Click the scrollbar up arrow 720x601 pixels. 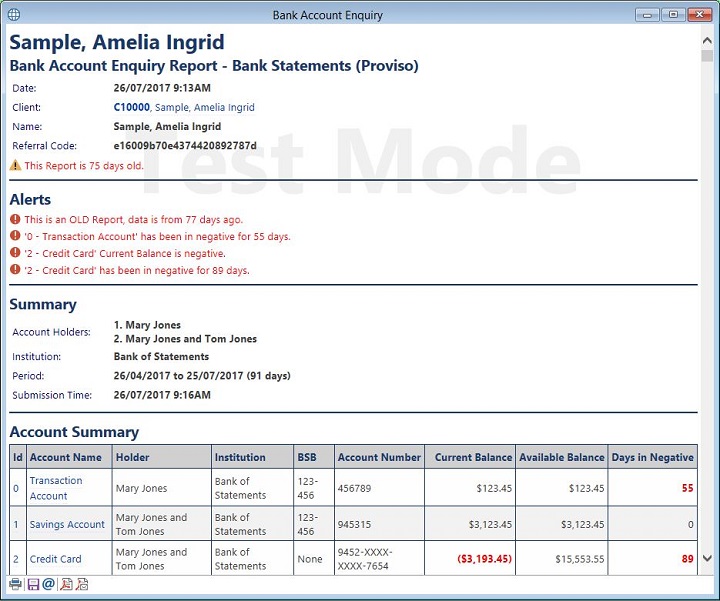coord(707,38)
